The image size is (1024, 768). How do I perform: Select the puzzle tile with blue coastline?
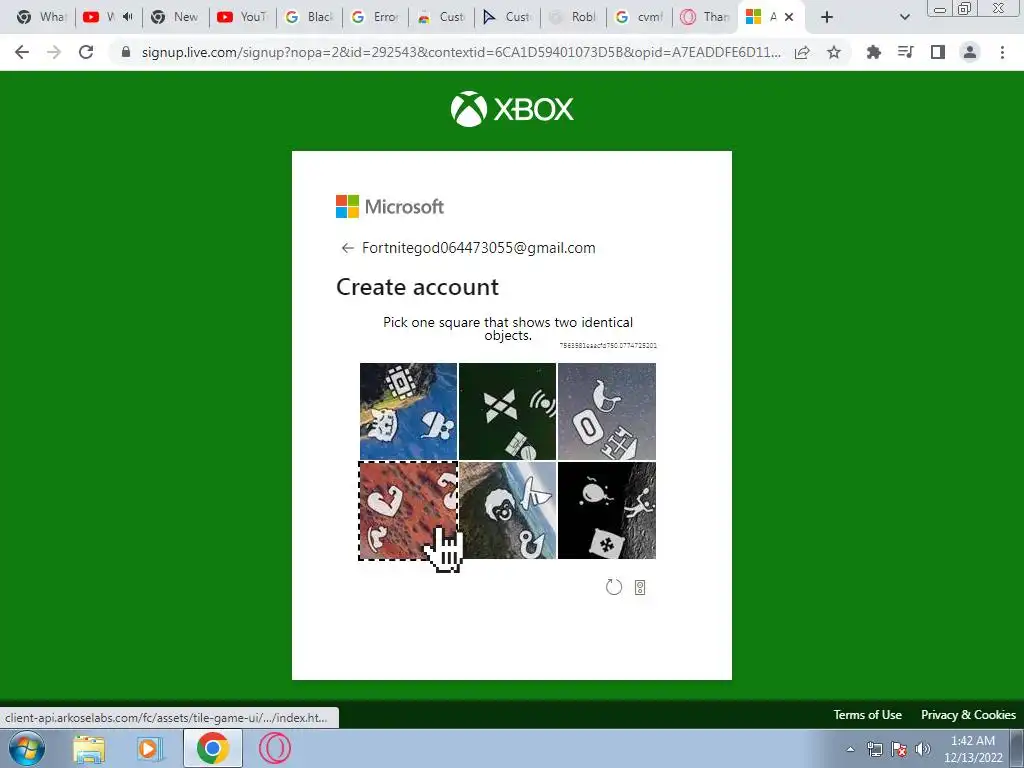tap(408, 411)
